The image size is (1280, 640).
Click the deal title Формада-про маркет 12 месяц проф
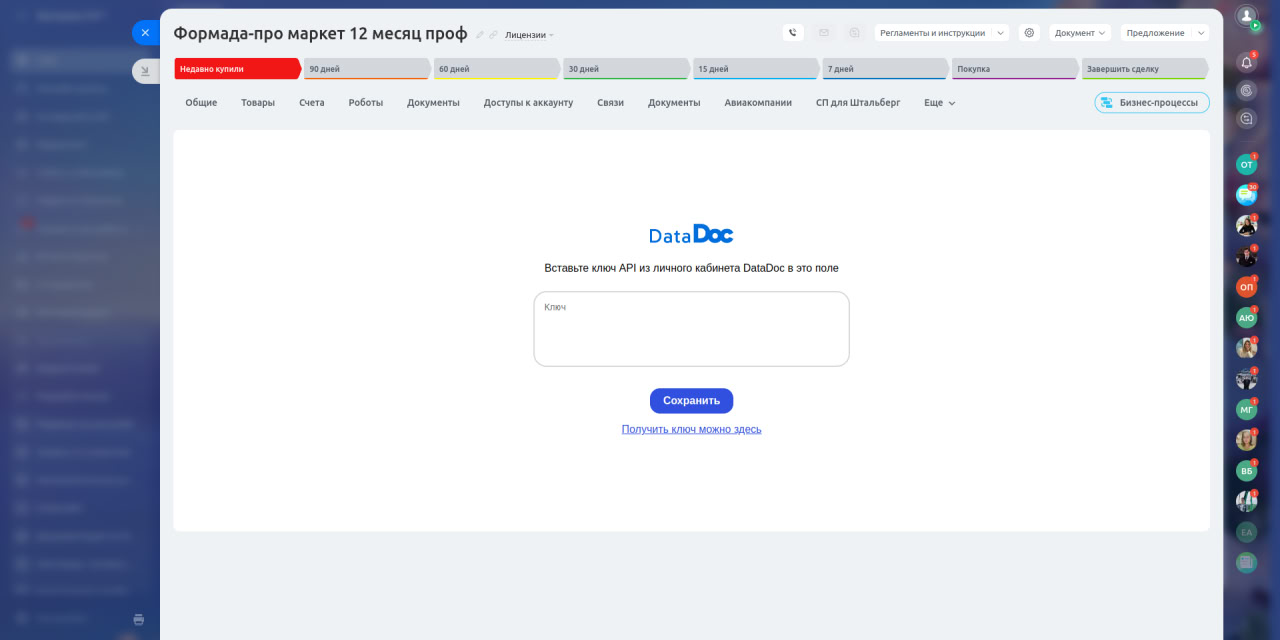[x=320, y=34]
